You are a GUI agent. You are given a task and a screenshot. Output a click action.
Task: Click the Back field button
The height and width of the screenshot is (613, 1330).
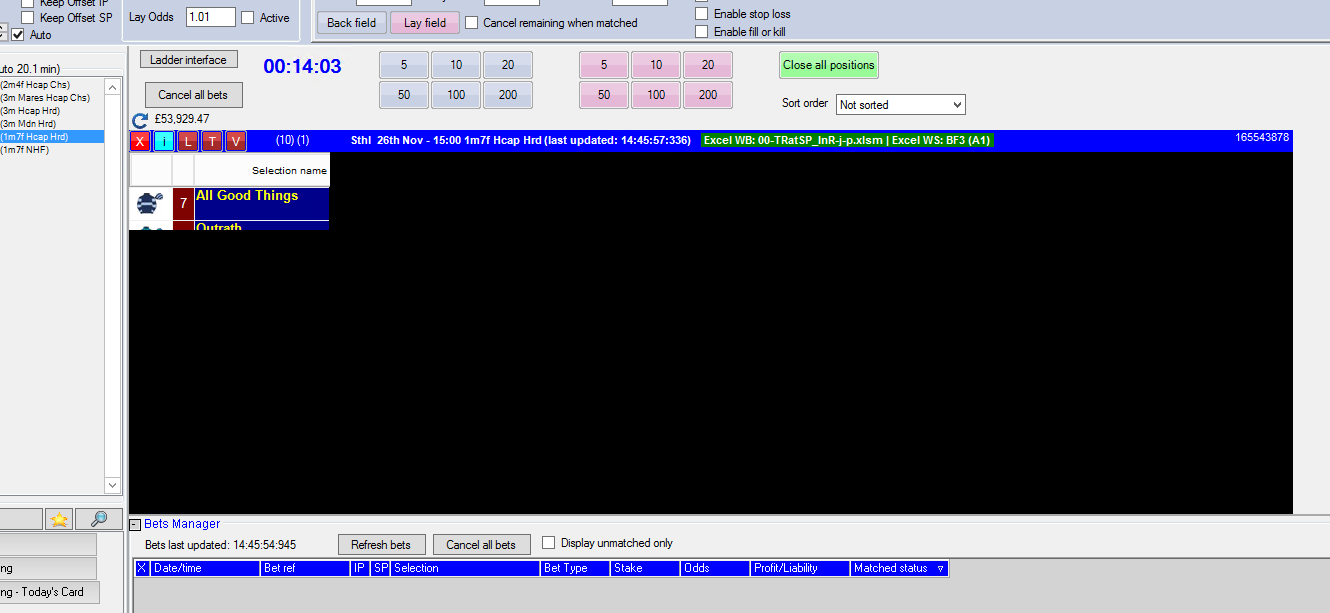click(x=352, y=23)
